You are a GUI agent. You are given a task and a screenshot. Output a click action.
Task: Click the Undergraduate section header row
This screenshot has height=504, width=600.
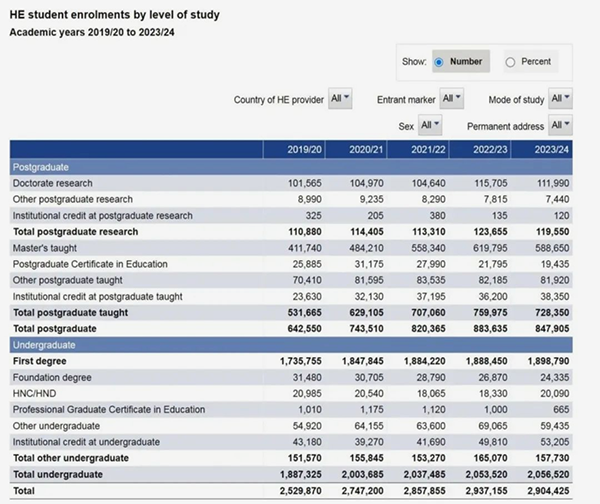pos(44,344)
